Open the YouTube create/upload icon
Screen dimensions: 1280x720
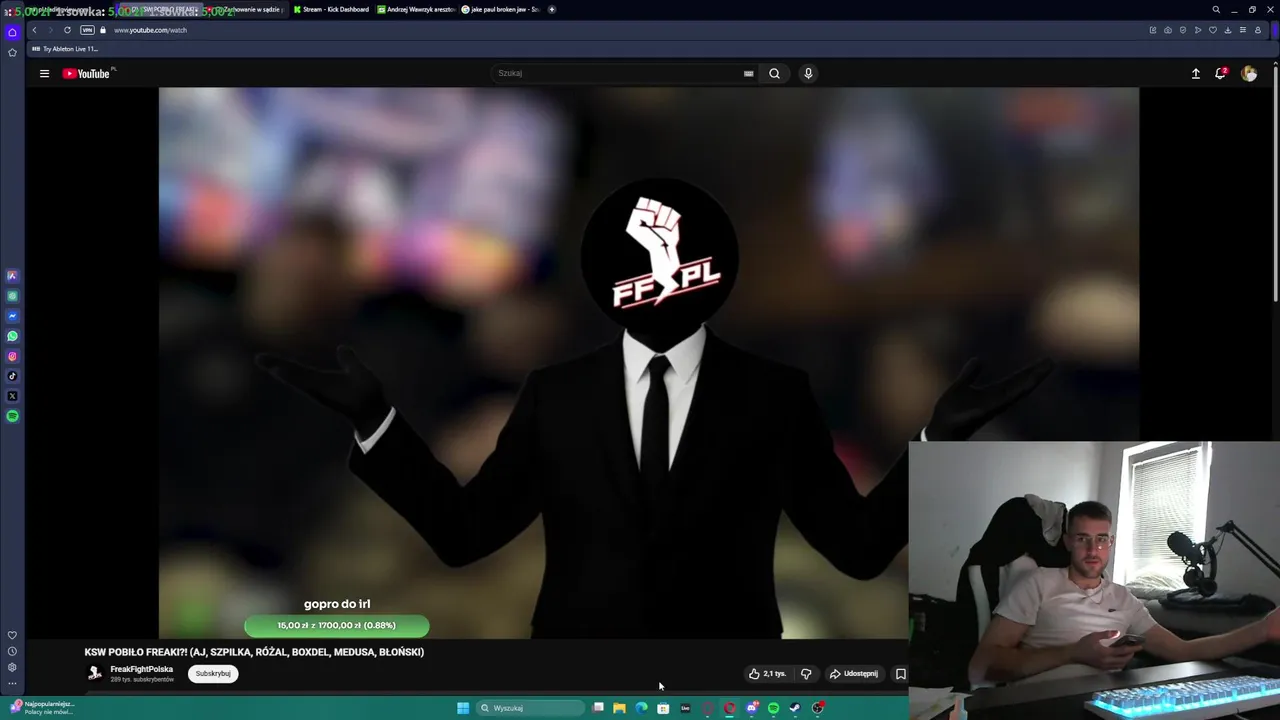click(x=1195, y=73)
